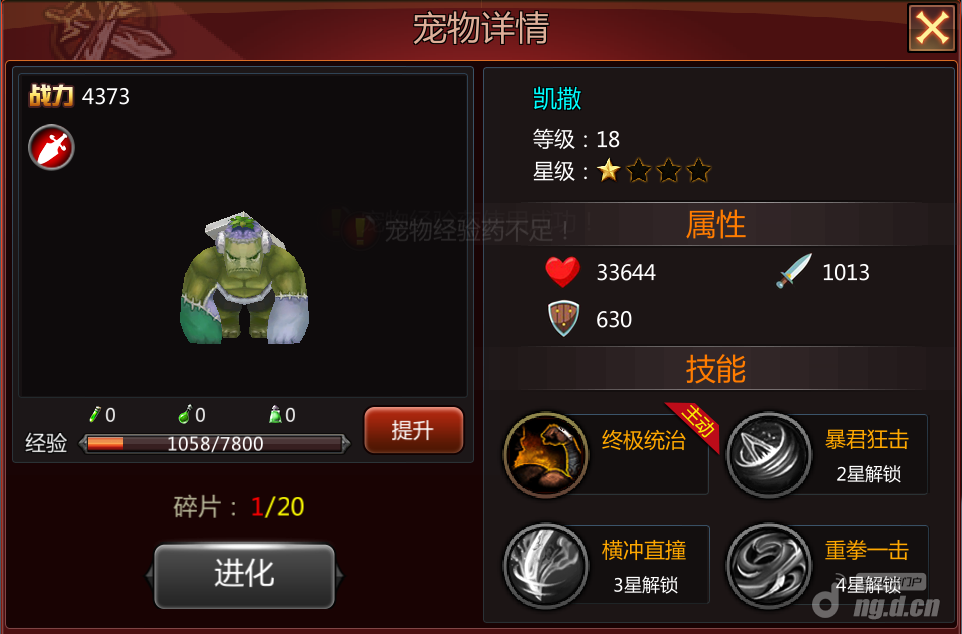Click the 碎片 fragment count 1/20

[x=277, y=507]
